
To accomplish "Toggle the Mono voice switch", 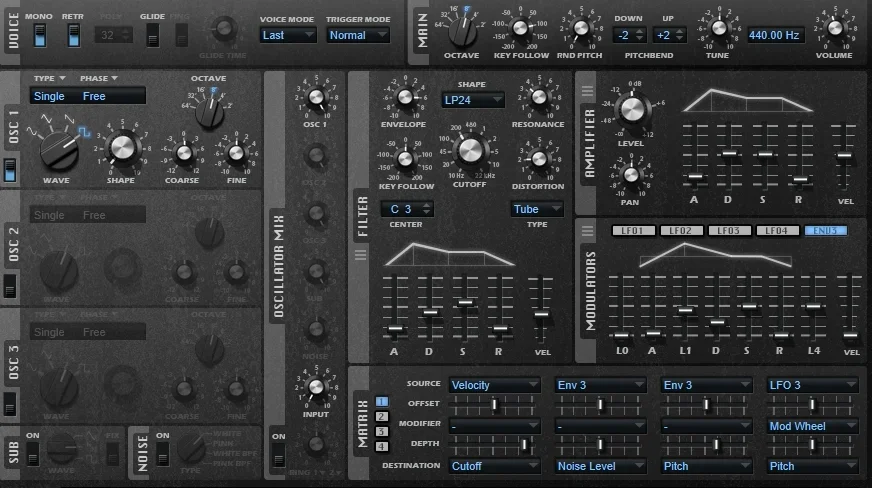I will coord(39,35).
